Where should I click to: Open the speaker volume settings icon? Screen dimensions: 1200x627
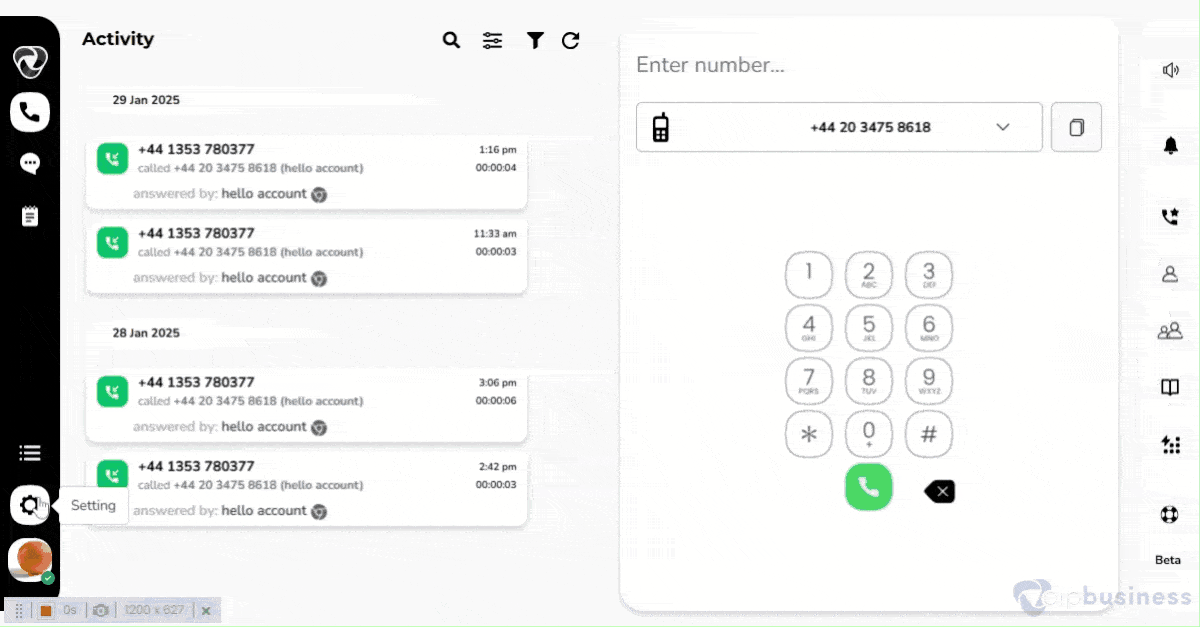[1170, 70]
